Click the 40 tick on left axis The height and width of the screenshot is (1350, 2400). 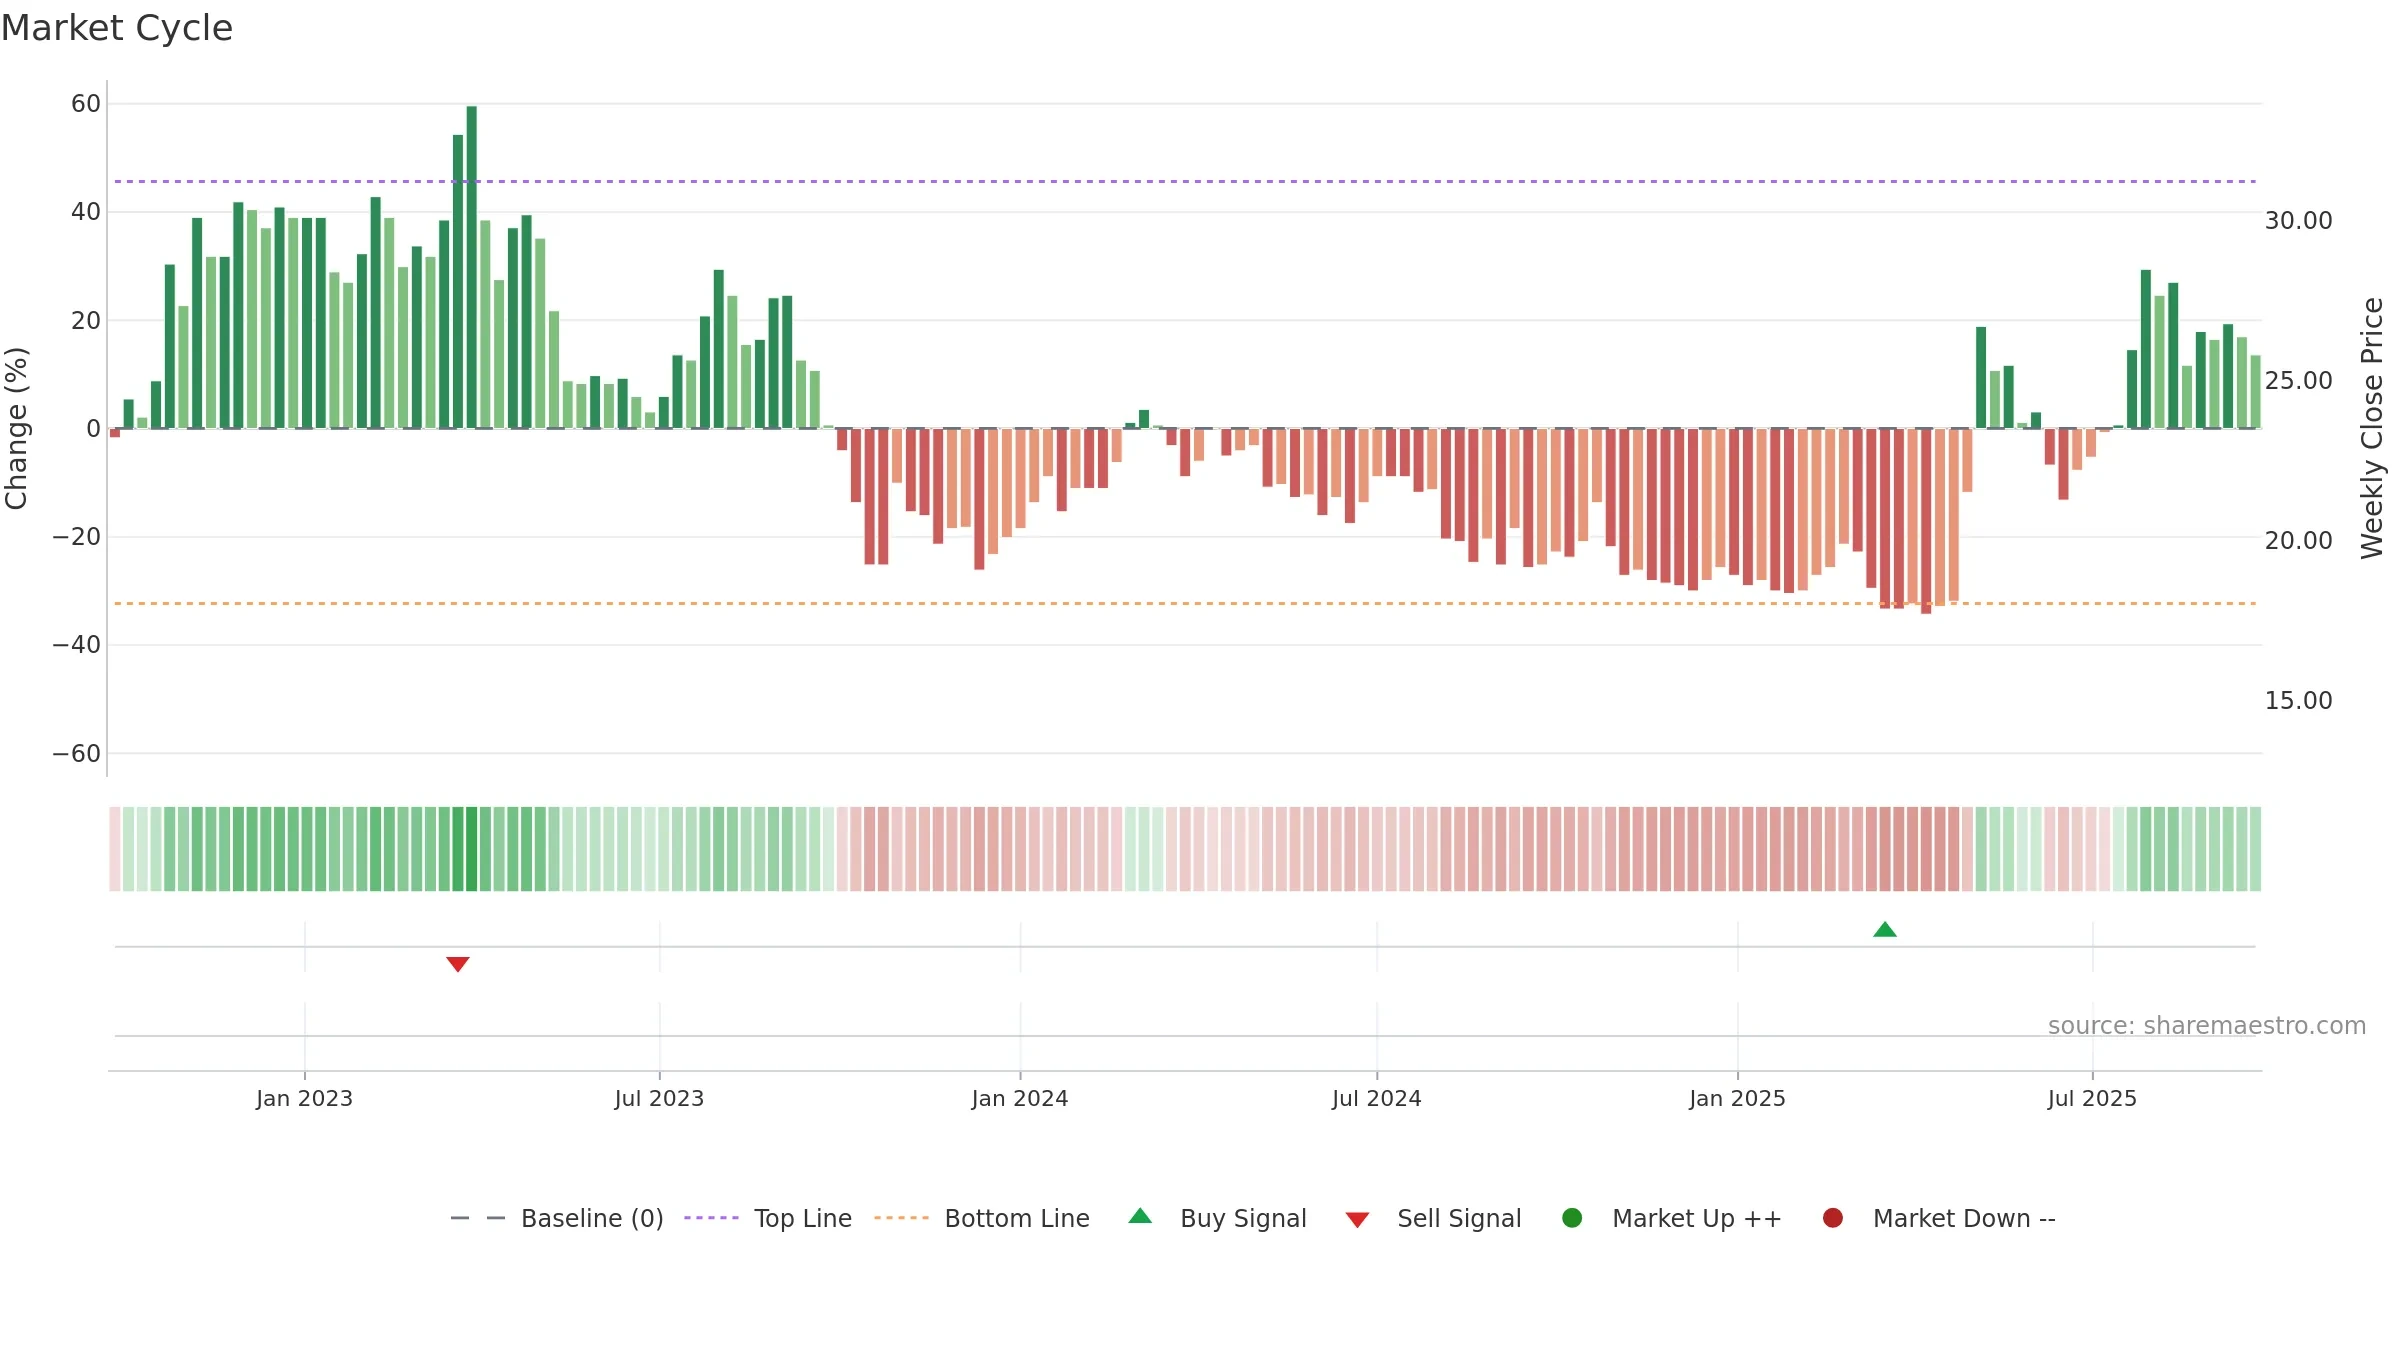click(86, 212)
